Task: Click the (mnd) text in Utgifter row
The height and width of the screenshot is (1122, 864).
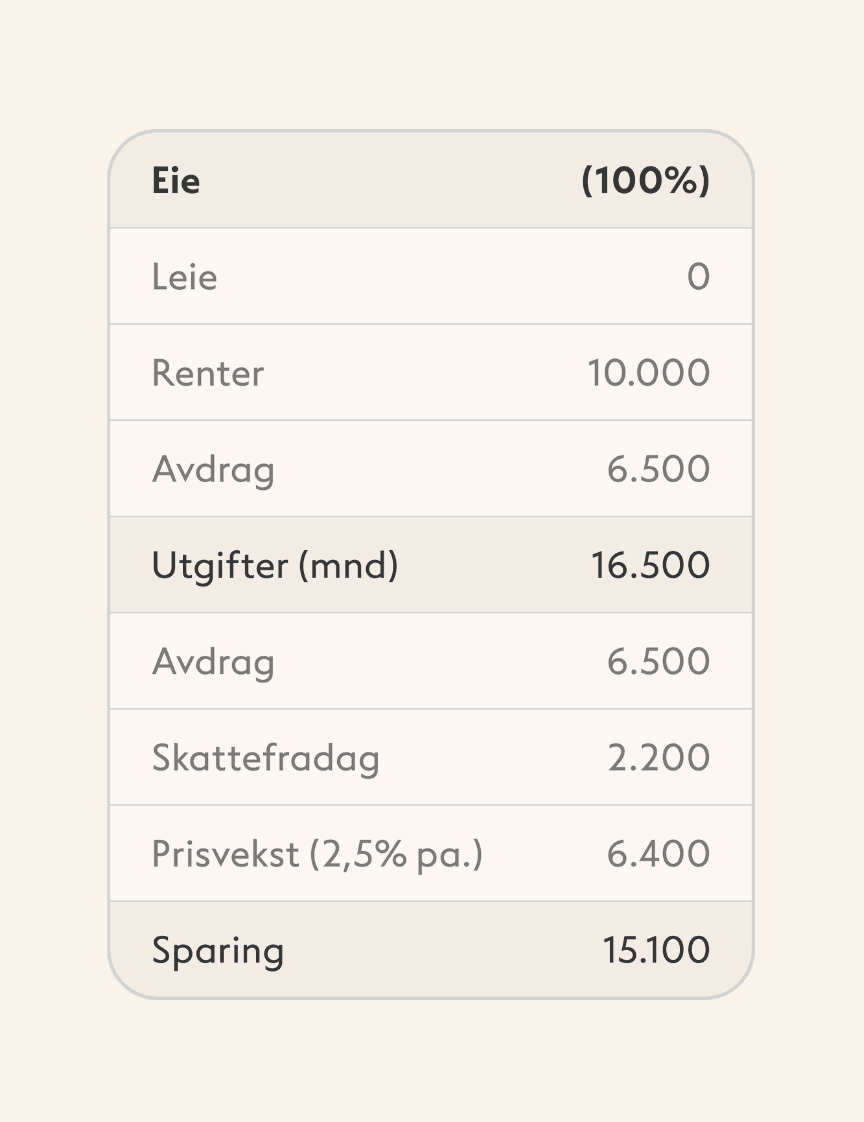Action: [x=348, y=566]
